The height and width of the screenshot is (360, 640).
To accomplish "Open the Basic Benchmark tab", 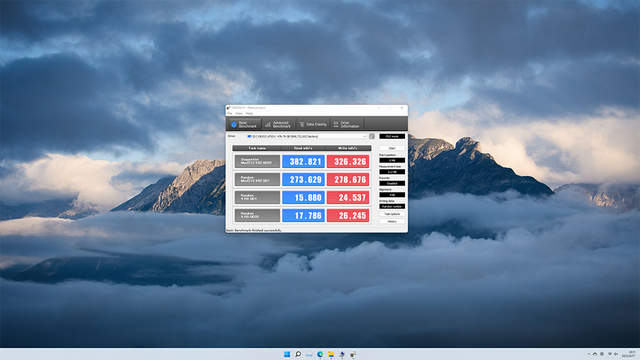I will [x=244, y=124].
